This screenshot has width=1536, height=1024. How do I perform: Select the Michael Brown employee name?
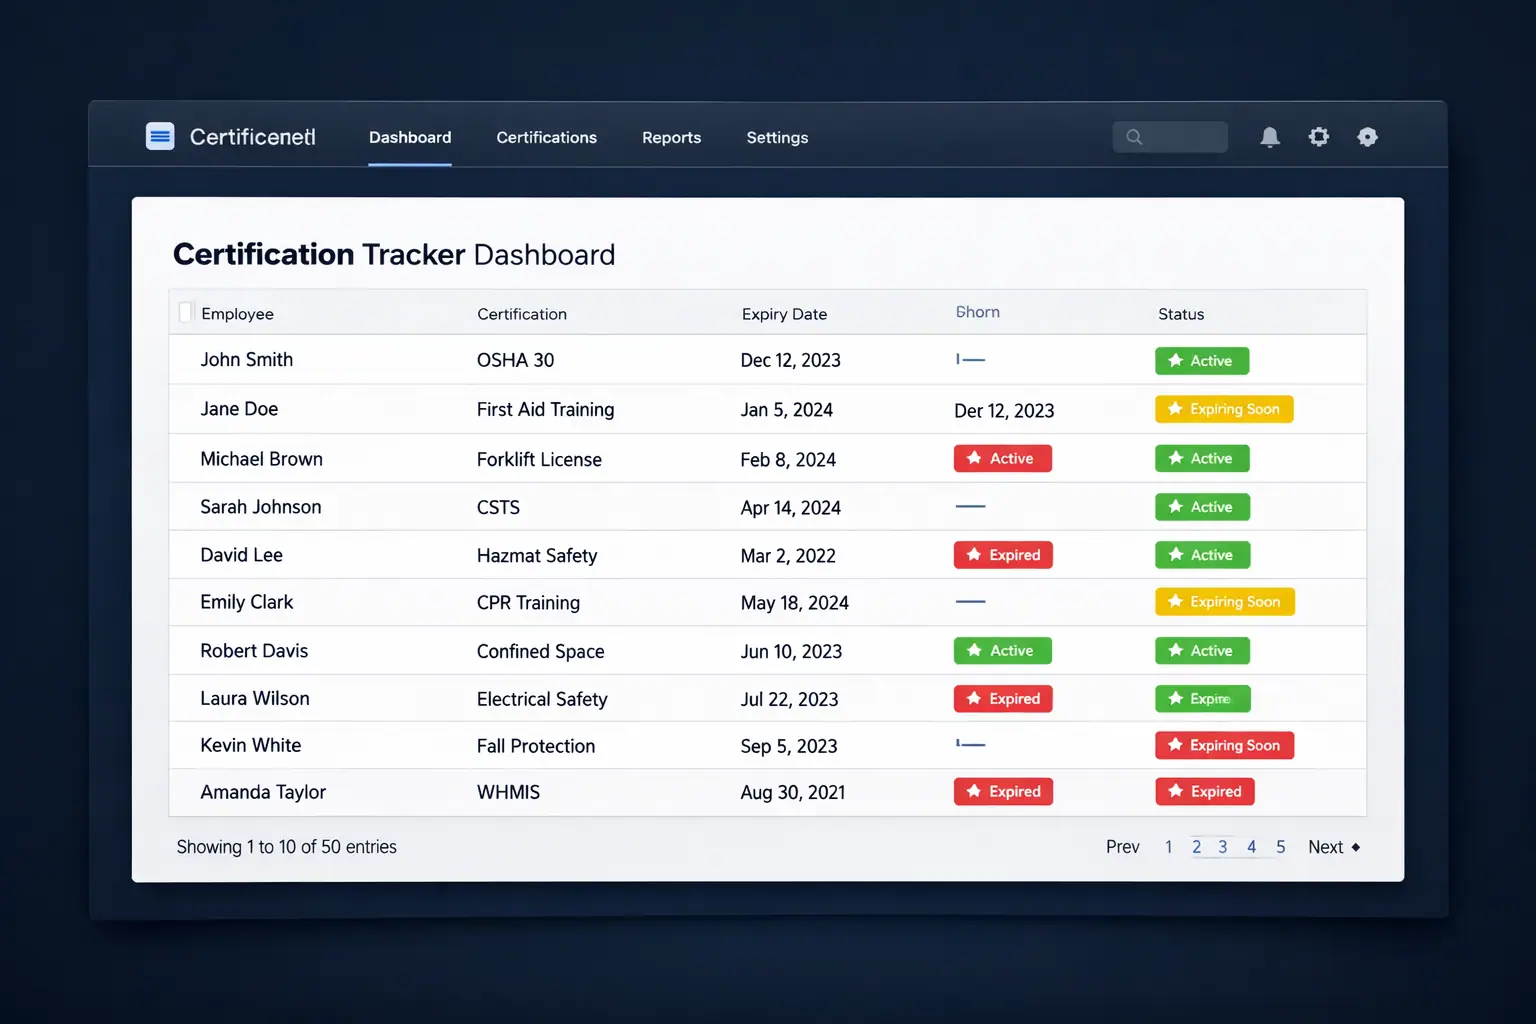coord(261,459)
